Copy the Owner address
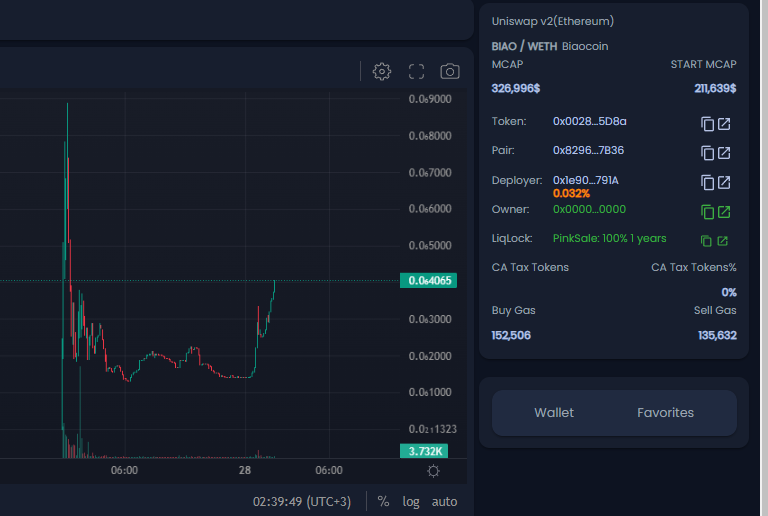 707,212
